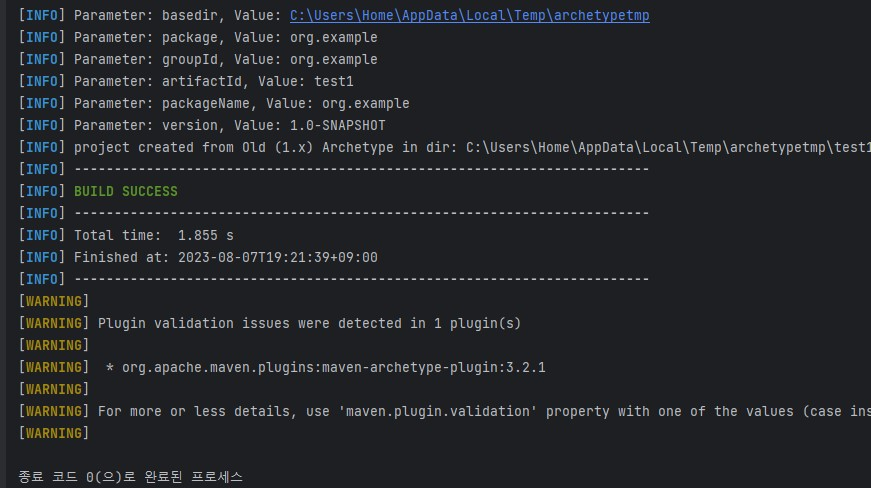
Task: Click the artifactId test1 value
Action: tap(334, 82)
